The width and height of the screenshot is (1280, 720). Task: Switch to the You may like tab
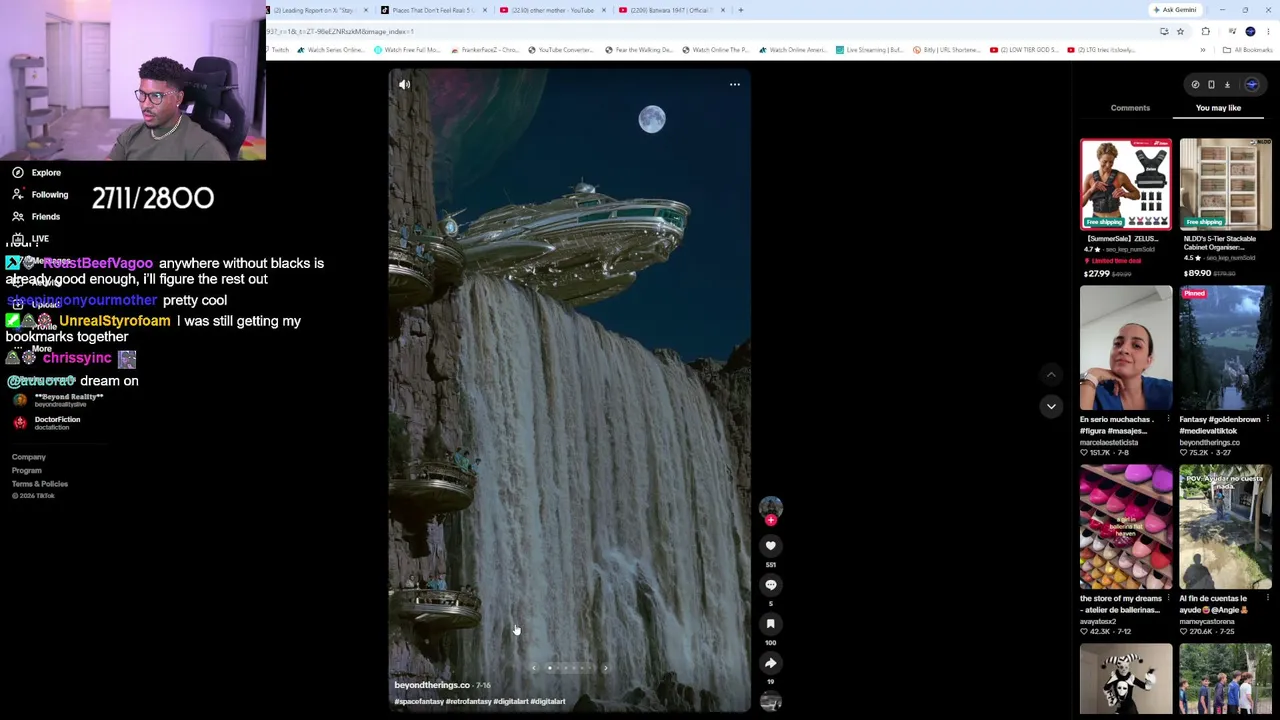pos(1218,108)
